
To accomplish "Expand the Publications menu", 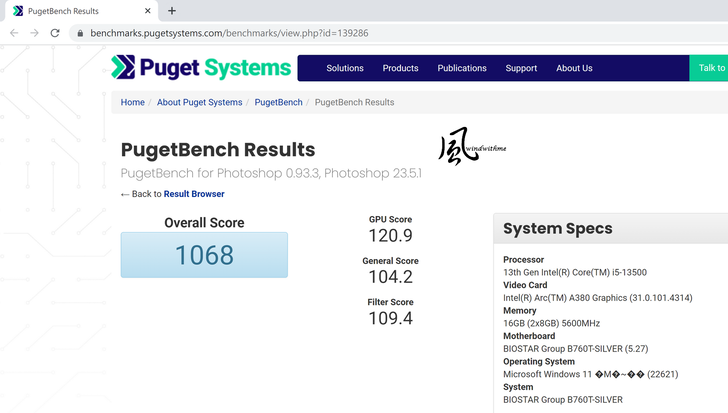I will pyautogui.click(x=462, y=68).
